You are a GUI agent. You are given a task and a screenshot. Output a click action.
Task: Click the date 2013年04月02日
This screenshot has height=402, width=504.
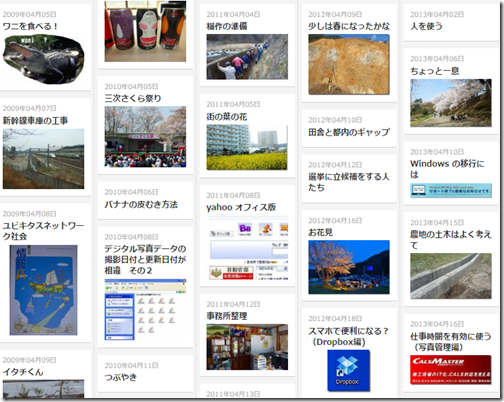click(x=437, y=14)
